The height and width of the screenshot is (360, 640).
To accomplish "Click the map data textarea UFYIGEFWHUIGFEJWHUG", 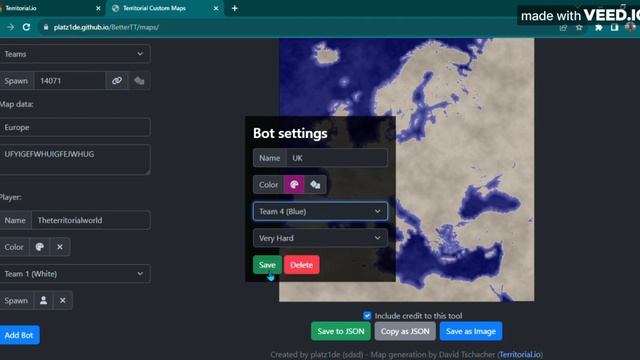I will pos(74,159).
